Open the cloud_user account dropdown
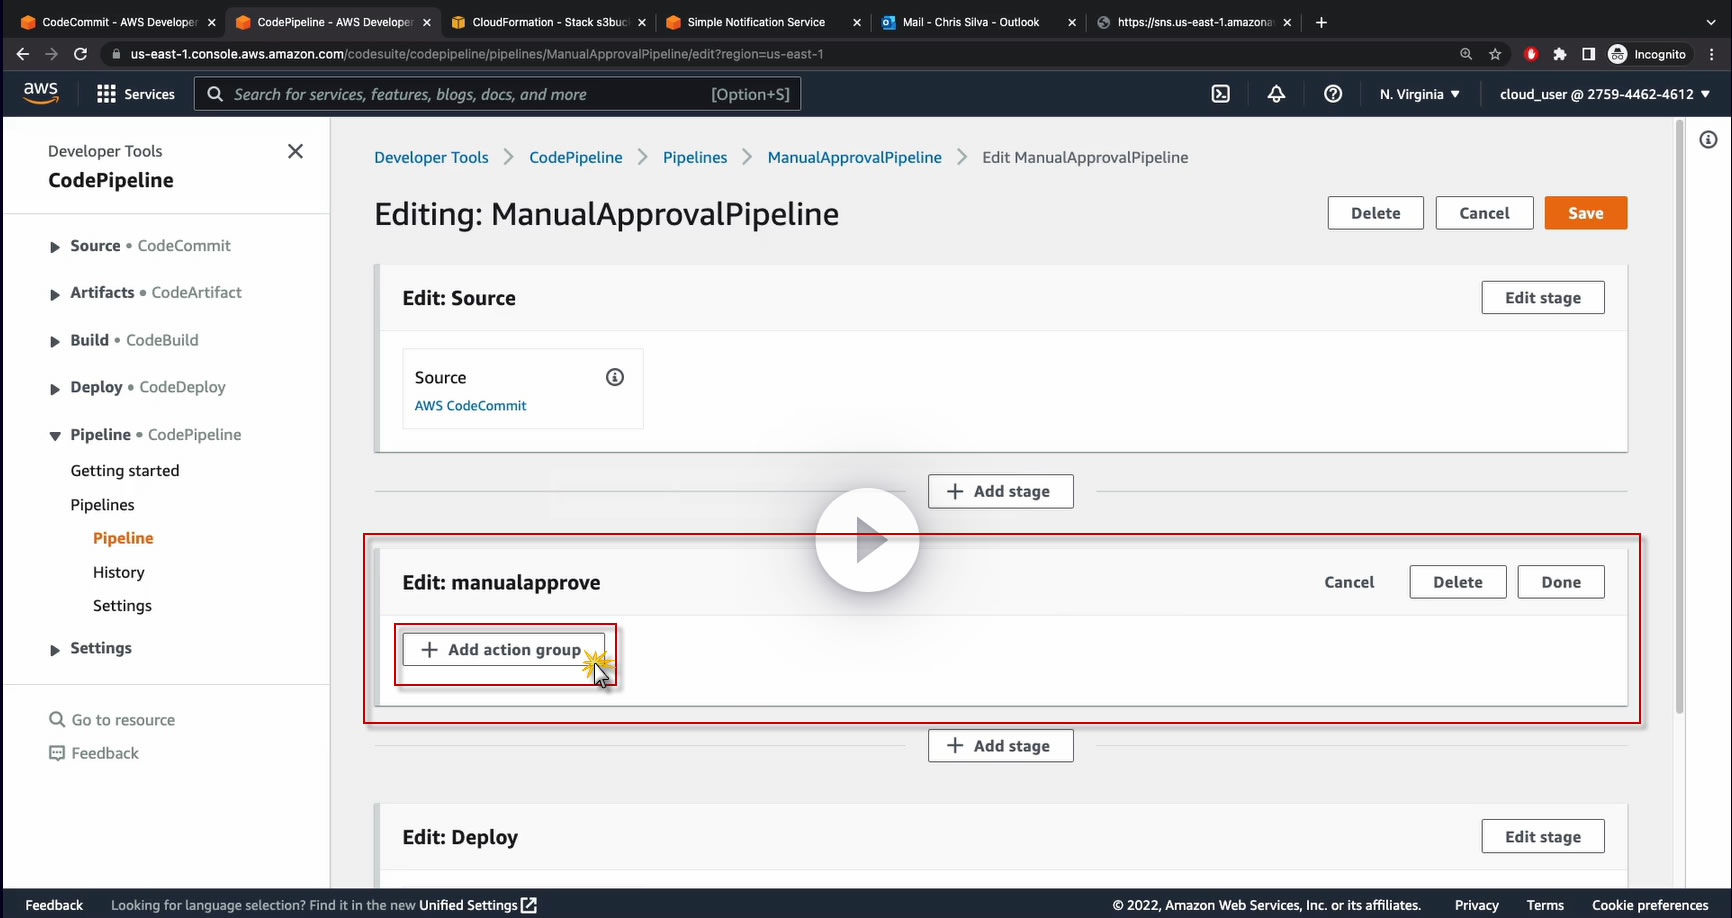This screenshot has height=918, width=1732. click(1604, 94)
